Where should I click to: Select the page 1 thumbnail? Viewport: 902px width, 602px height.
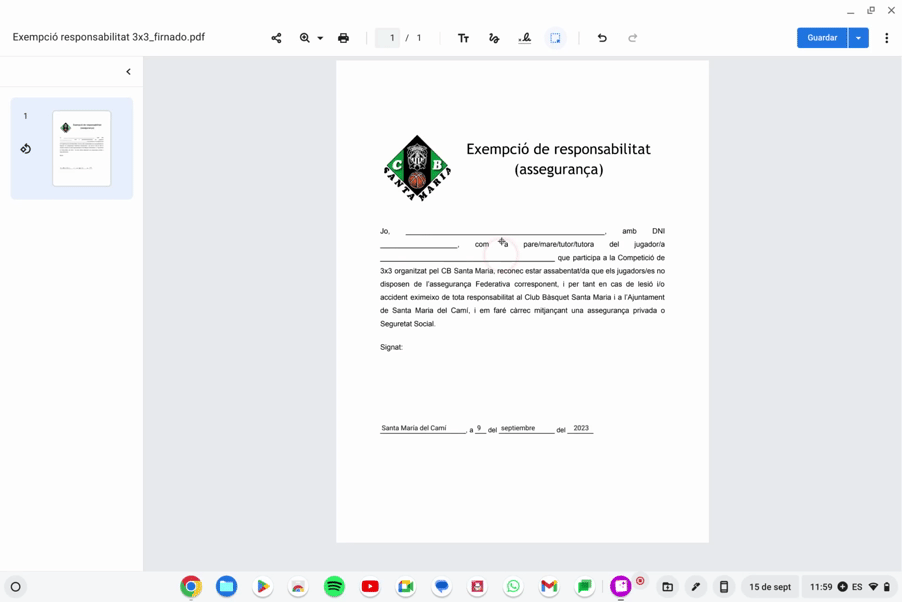click(x=81, y=148)
